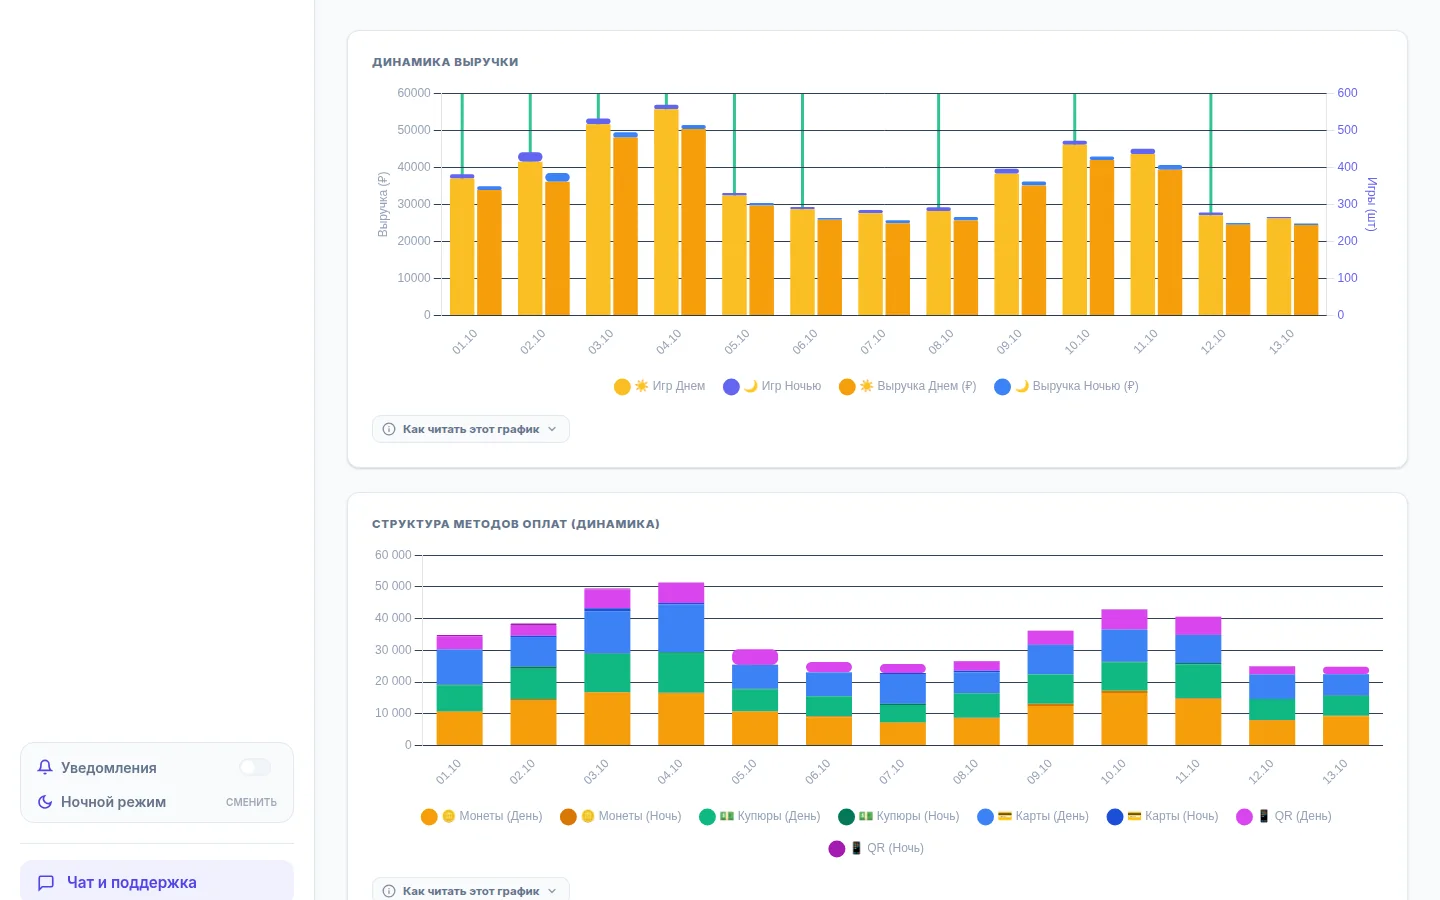1440x900 pixels.
Task: Click the banknote icon of Купюры (Ночь)
Action: (x=866, y=816)
